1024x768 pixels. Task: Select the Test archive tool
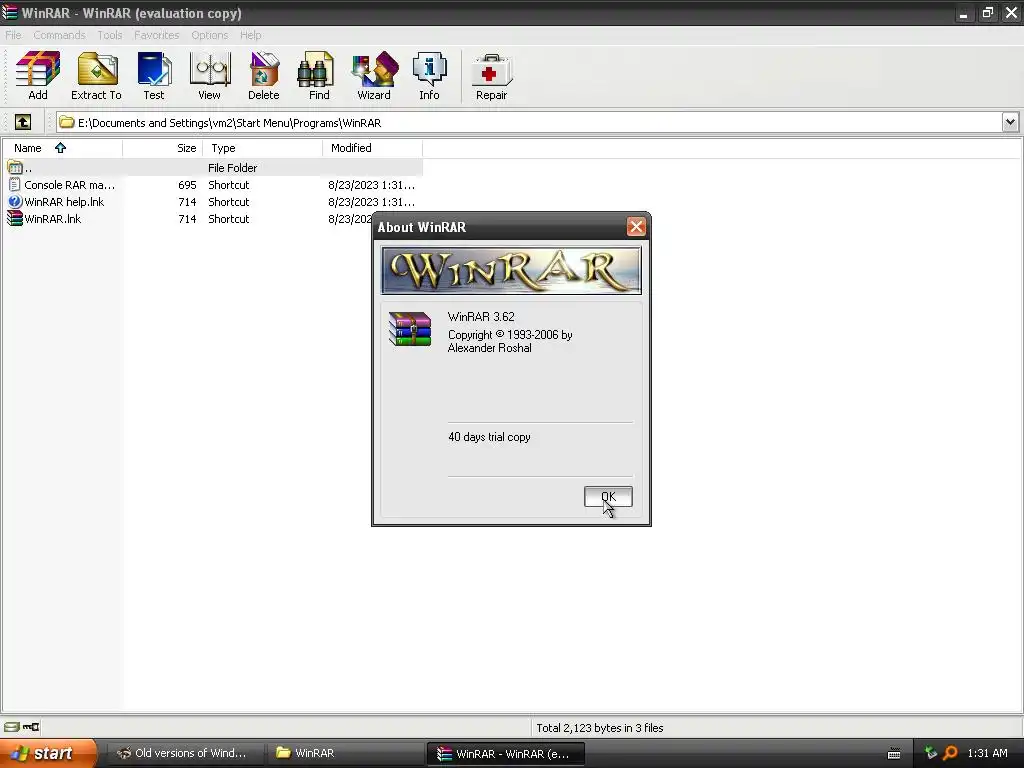154,76
